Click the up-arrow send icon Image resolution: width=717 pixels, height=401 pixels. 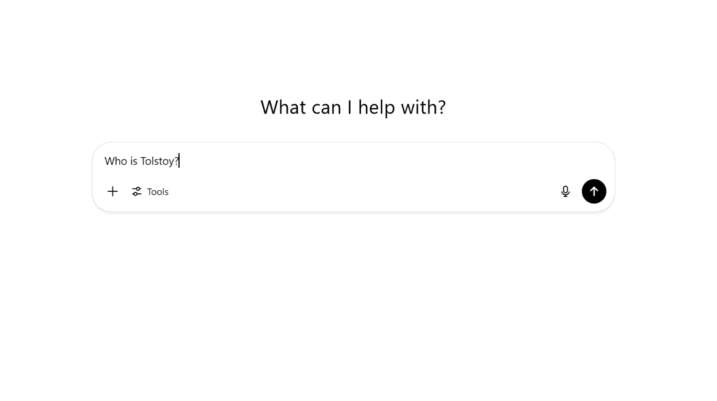pos(594,191)
